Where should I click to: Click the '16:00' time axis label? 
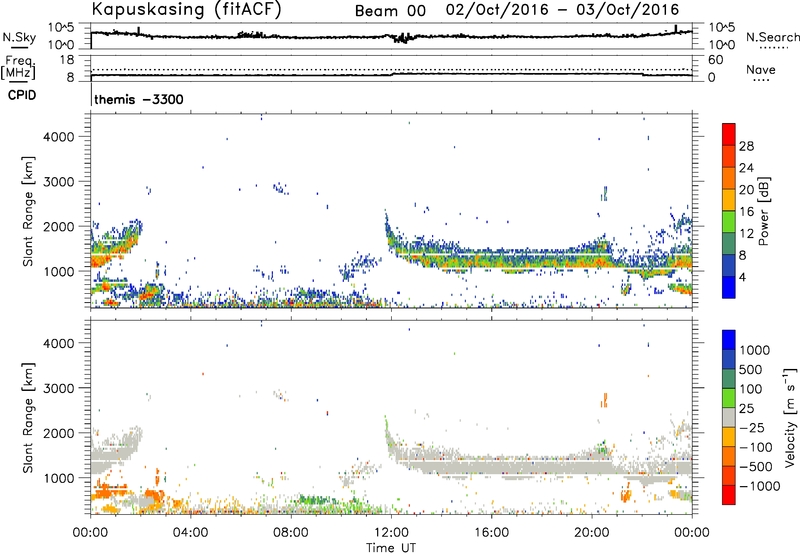(491, 533)
